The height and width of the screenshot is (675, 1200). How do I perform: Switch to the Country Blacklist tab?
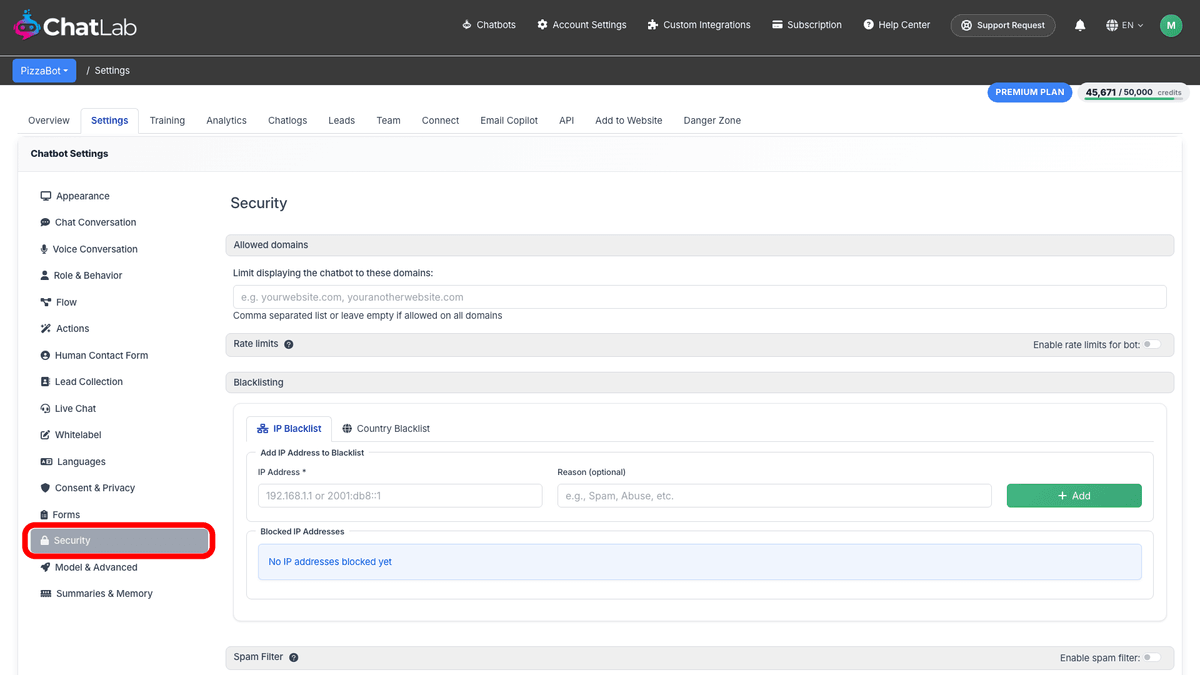(x=386, y=429)
